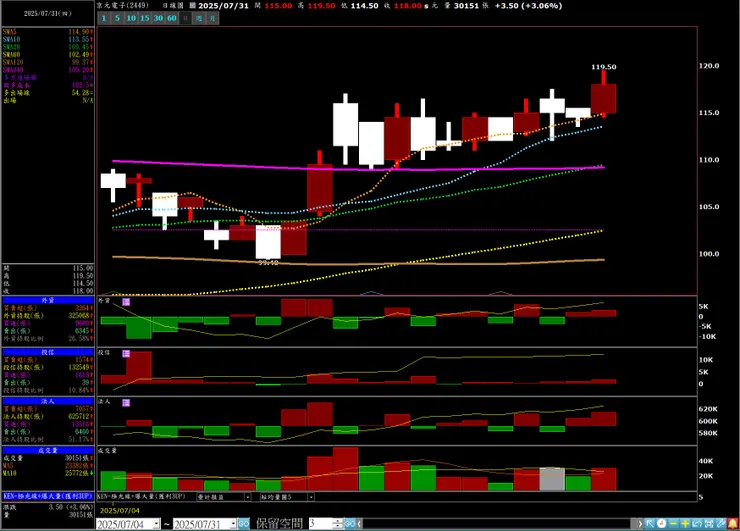Click the 法人 blue panel header
This screenshot has height=531, width=740.
point(48,401)
